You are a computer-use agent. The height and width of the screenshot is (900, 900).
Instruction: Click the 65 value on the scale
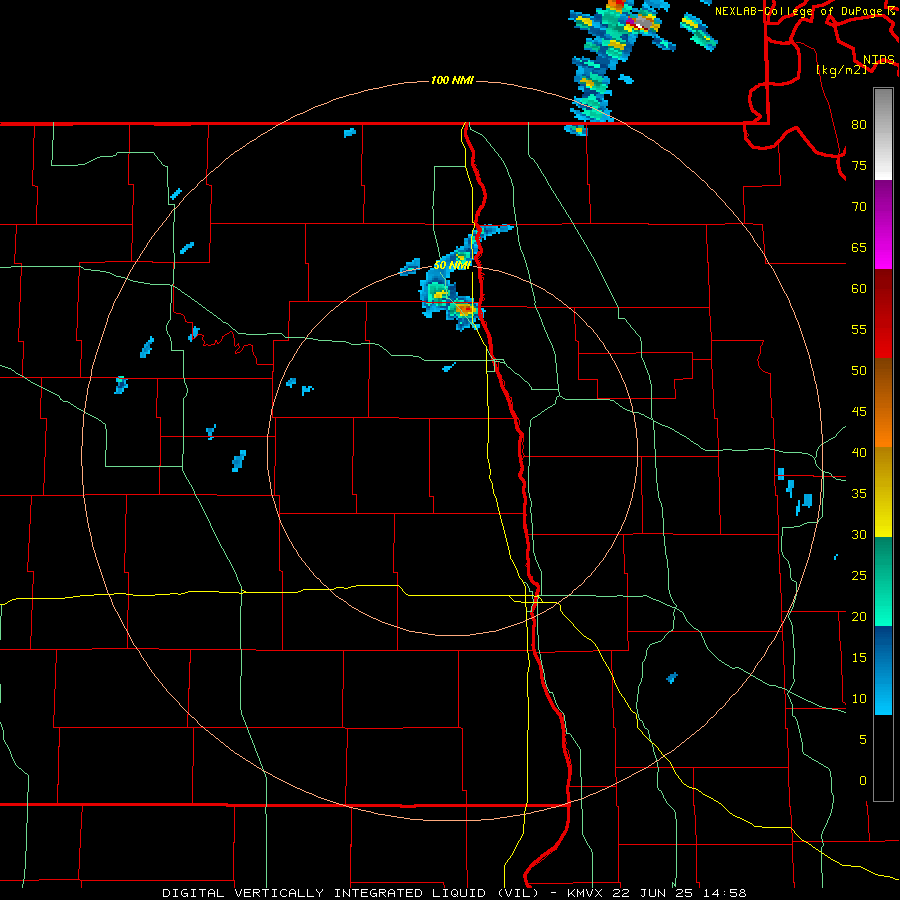click(859, 248)
